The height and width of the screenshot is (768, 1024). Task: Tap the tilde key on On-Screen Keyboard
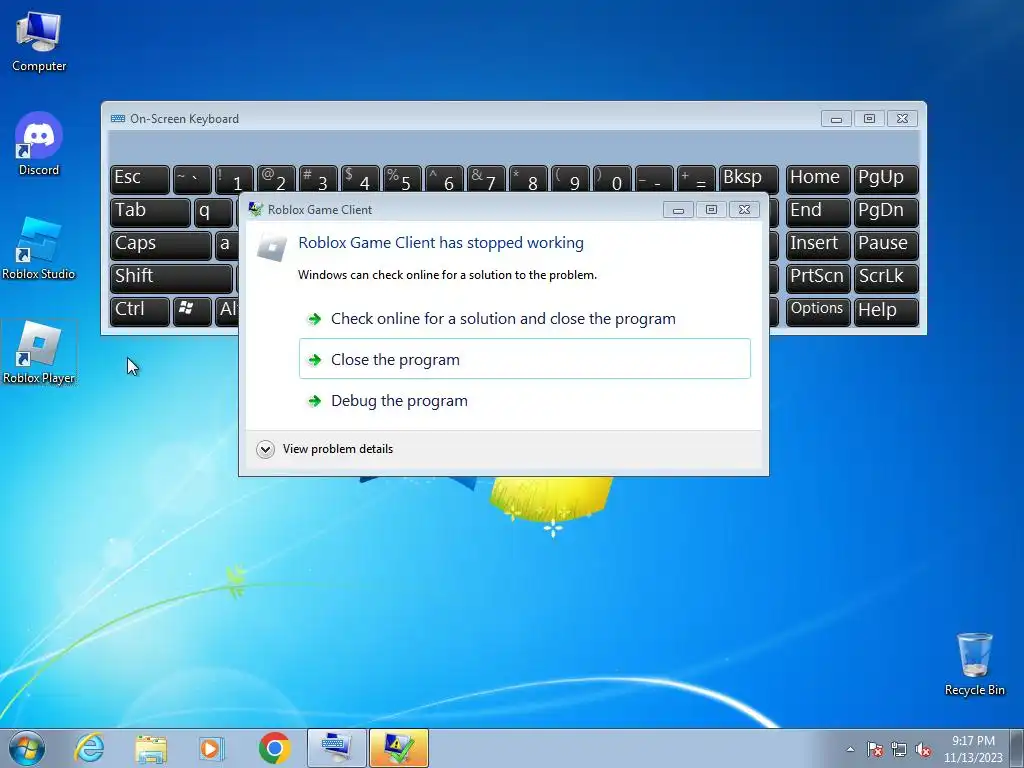pyautogui.click(x=192, y=179)
